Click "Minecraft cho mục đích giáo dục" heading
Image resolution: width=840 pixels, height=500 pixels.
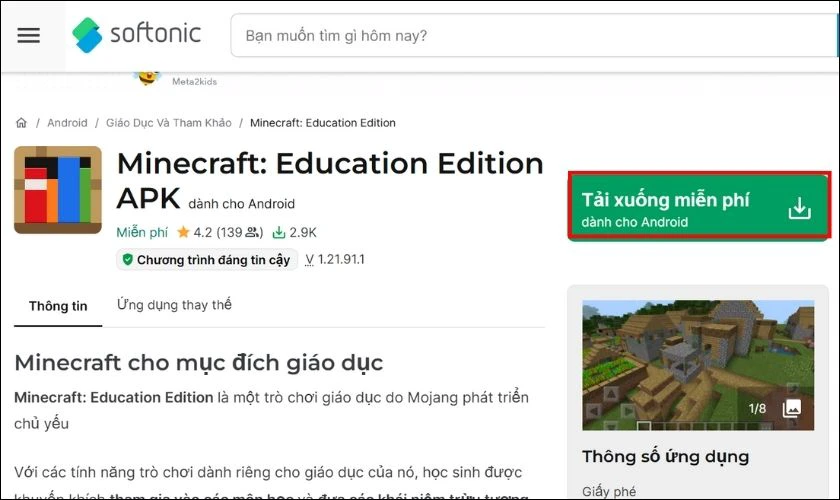(199, 363)
